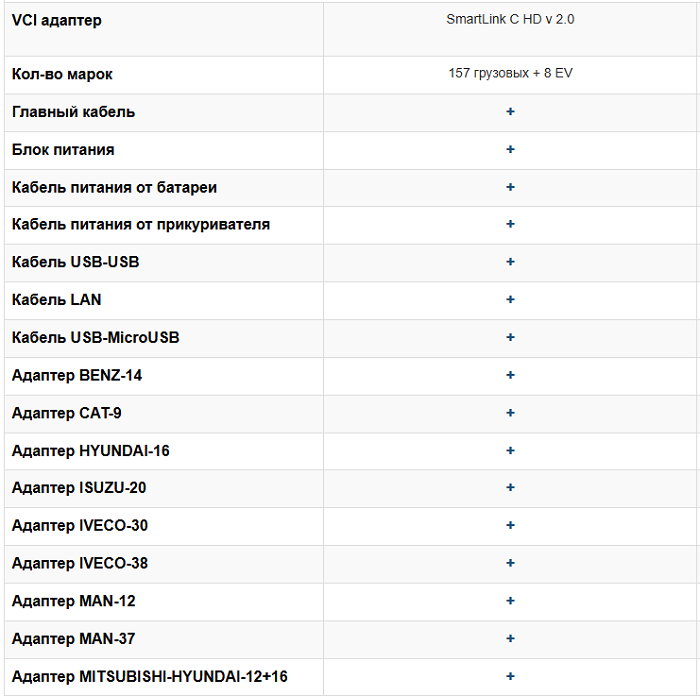Click the plus mark for Главный кабель

[x=510, y=112]
